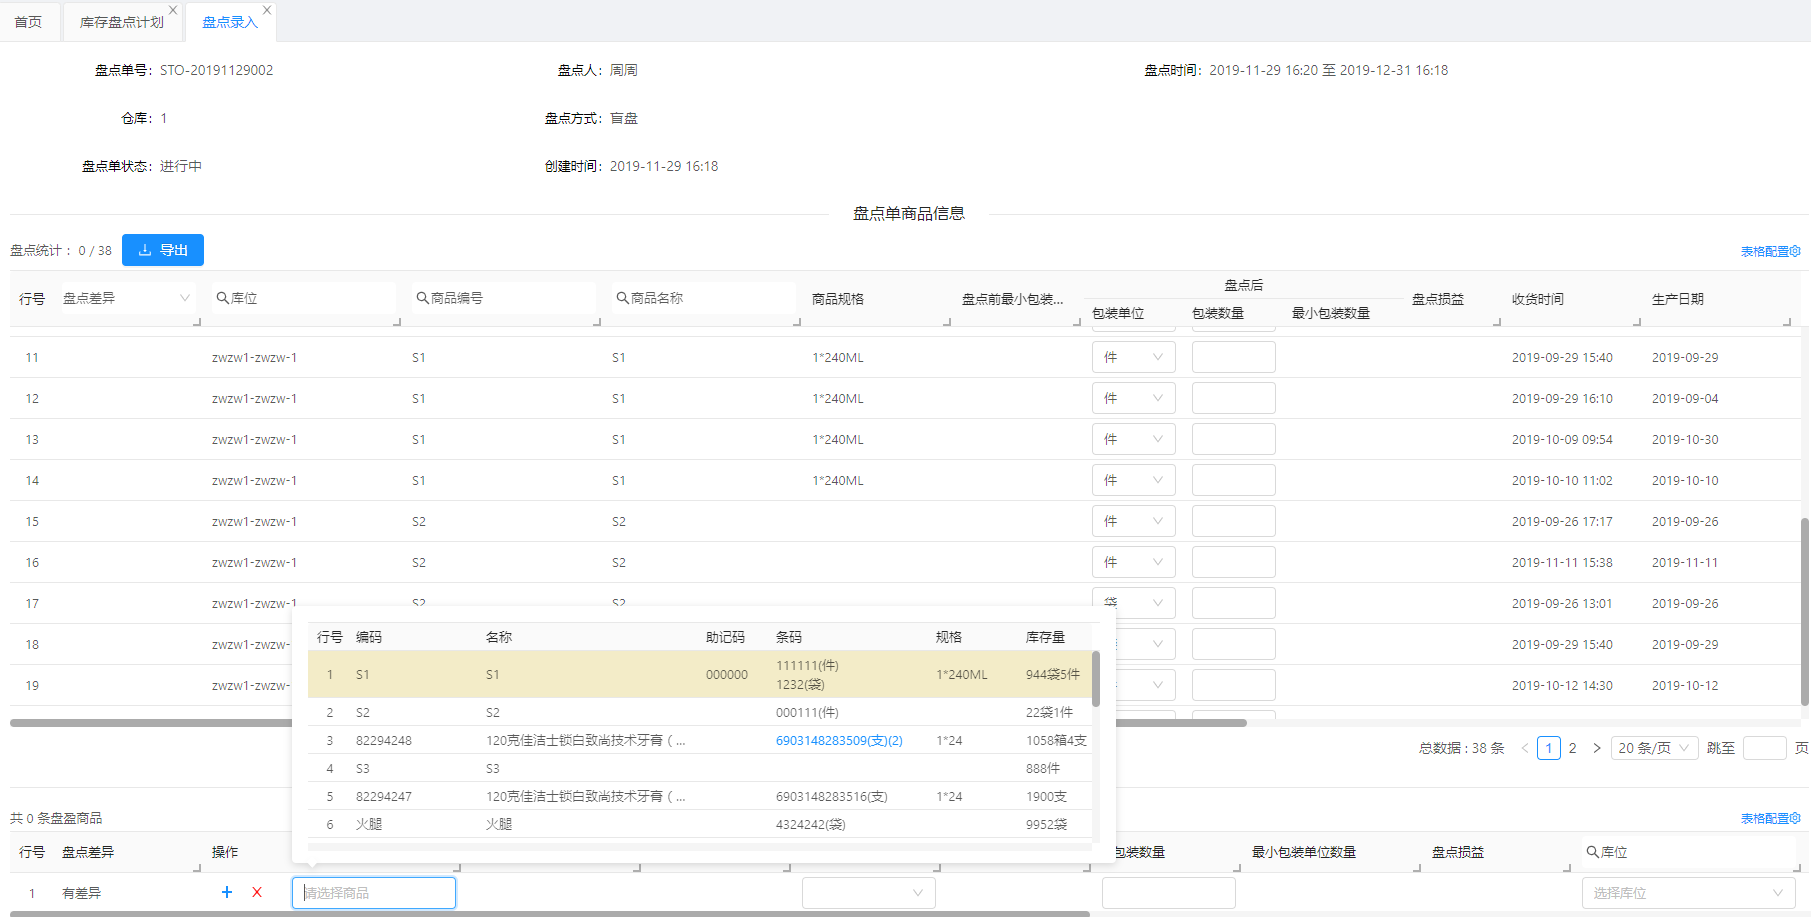The image size is (1811, 917).
Task: Click barcode link 6903148283509(支)(2)
Action: 839,740
